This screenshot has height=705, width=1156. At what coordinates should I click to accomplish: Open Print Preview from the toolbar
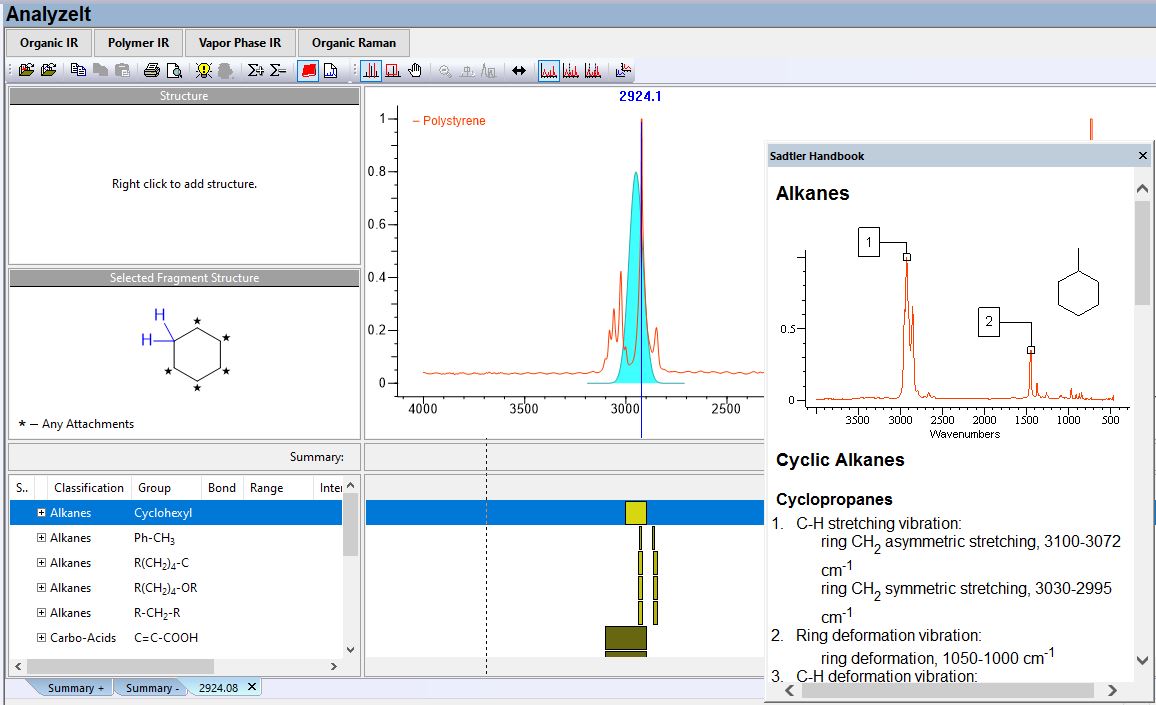pos(174,71)
